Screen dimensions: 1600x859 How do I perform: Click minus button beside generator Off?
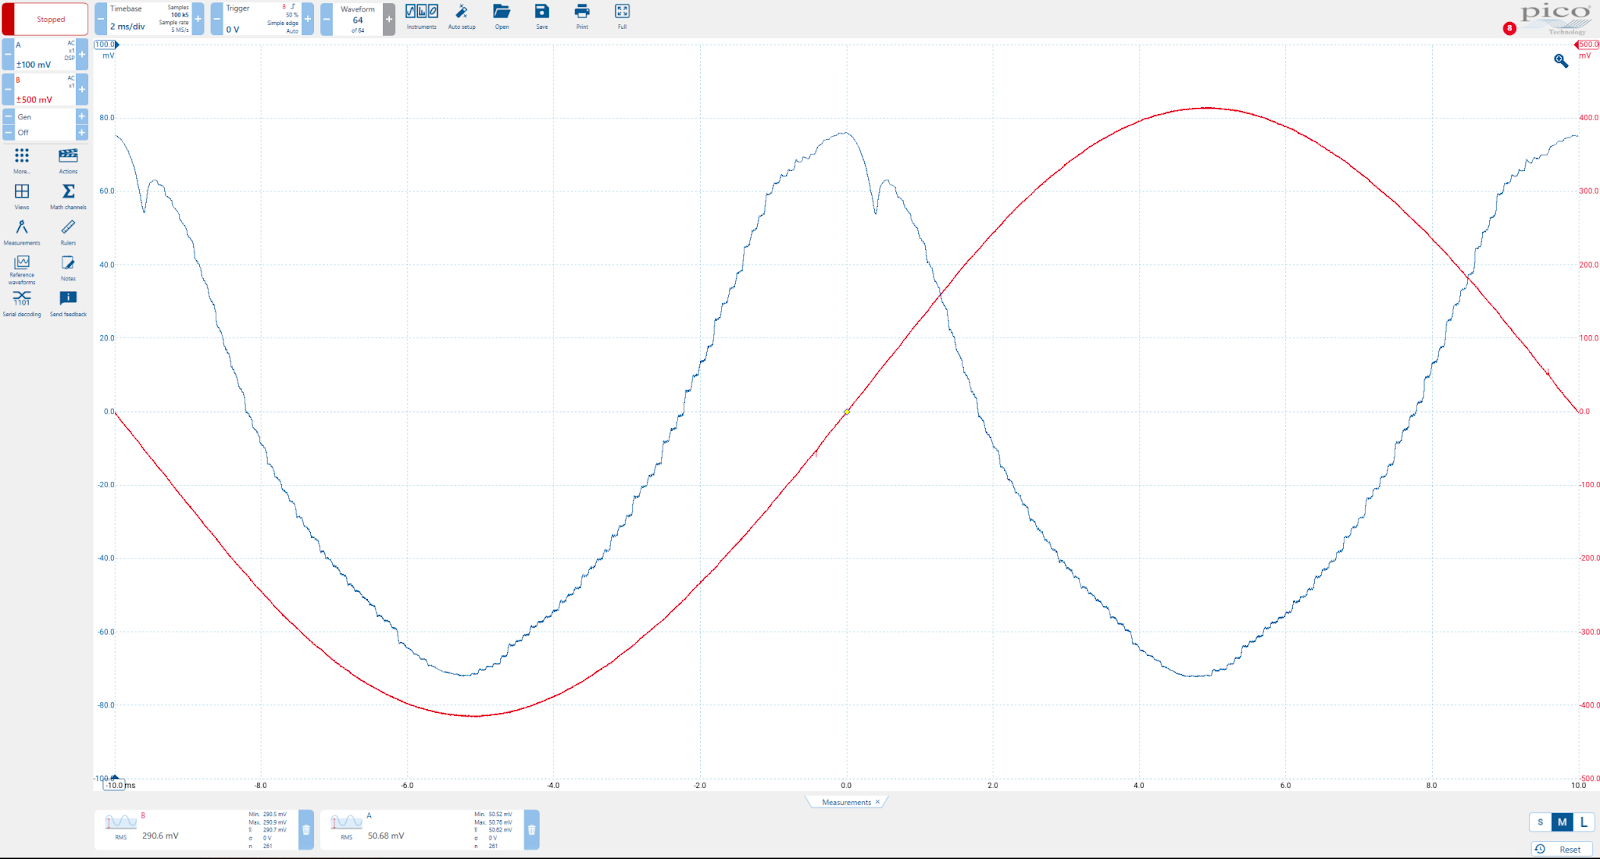[8, 132]
